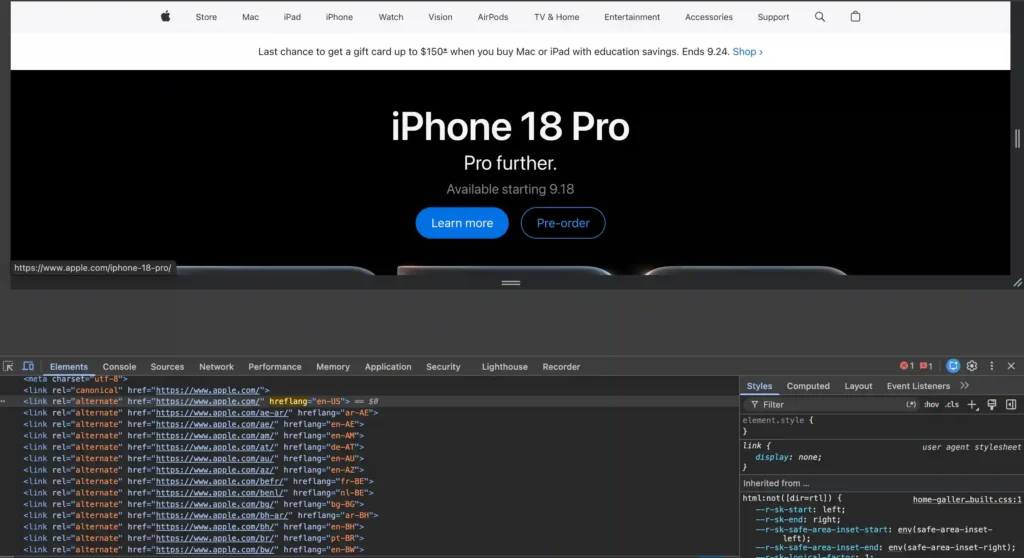Viewport: 1024px width, 558px height.
Task: Click the styles Filter funnel icon
Action: click(754, 405)
